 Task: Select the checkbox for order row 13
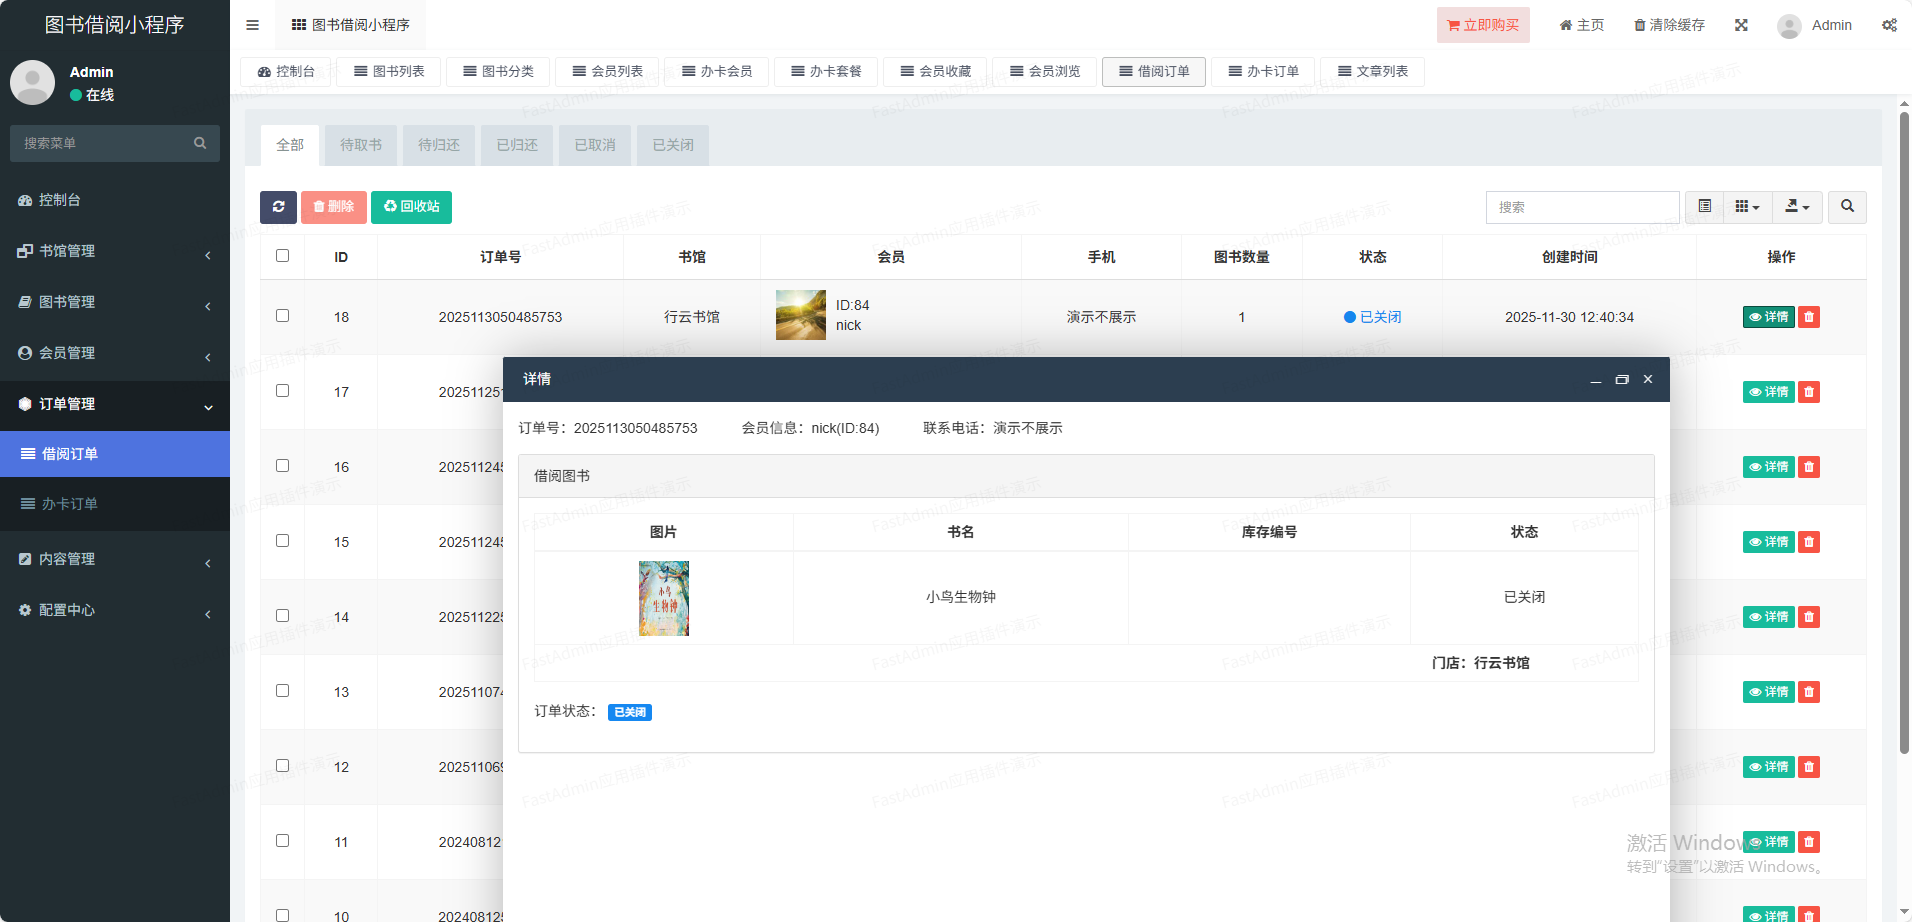pos(283,691)
